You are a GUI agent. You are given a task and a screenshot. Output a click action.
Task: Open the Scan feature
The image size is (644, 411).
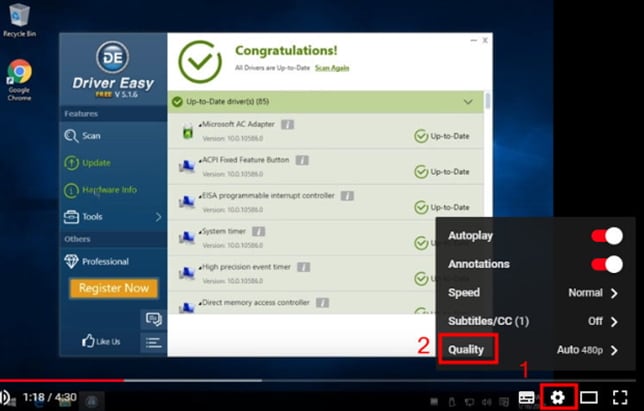[x=82, y=136]
